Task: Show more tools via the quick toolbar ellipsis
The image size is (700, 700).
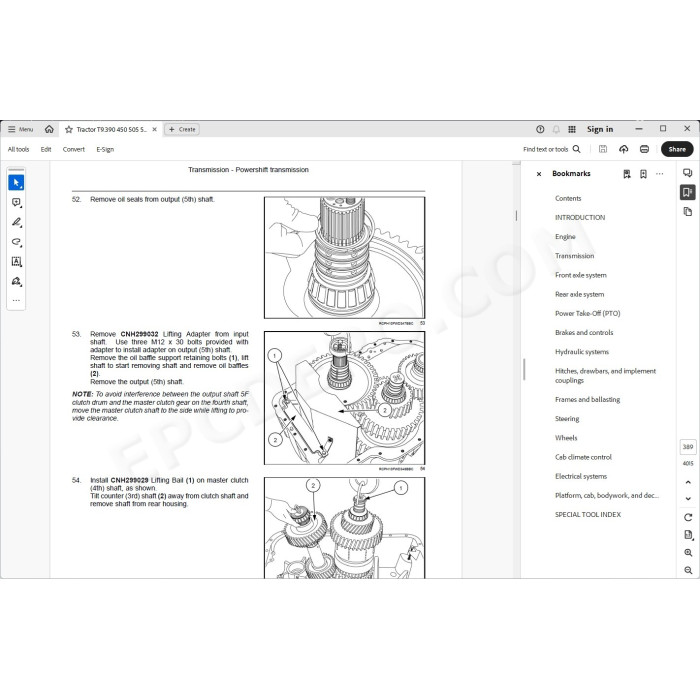Action: point(16,300)
